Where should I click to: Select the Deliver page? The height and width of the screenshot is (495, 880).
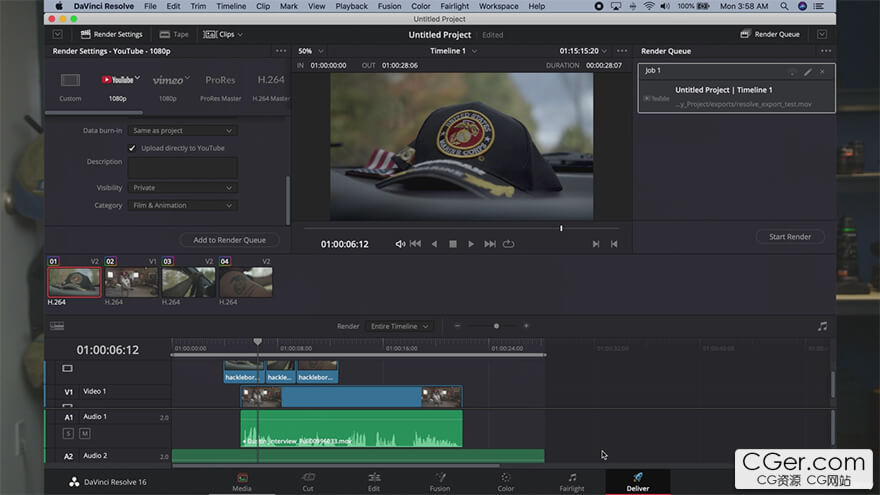point(638,482)
